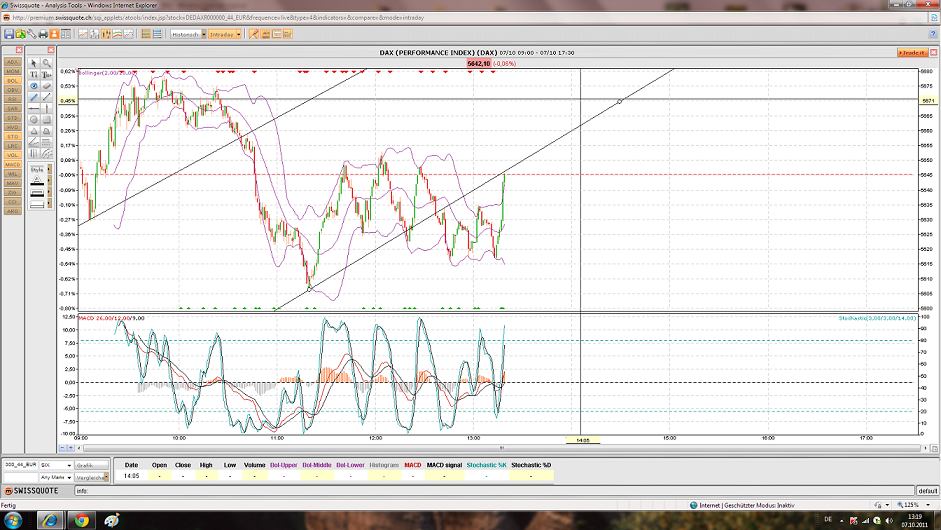Open the wrench settings icon

[32, 34]
